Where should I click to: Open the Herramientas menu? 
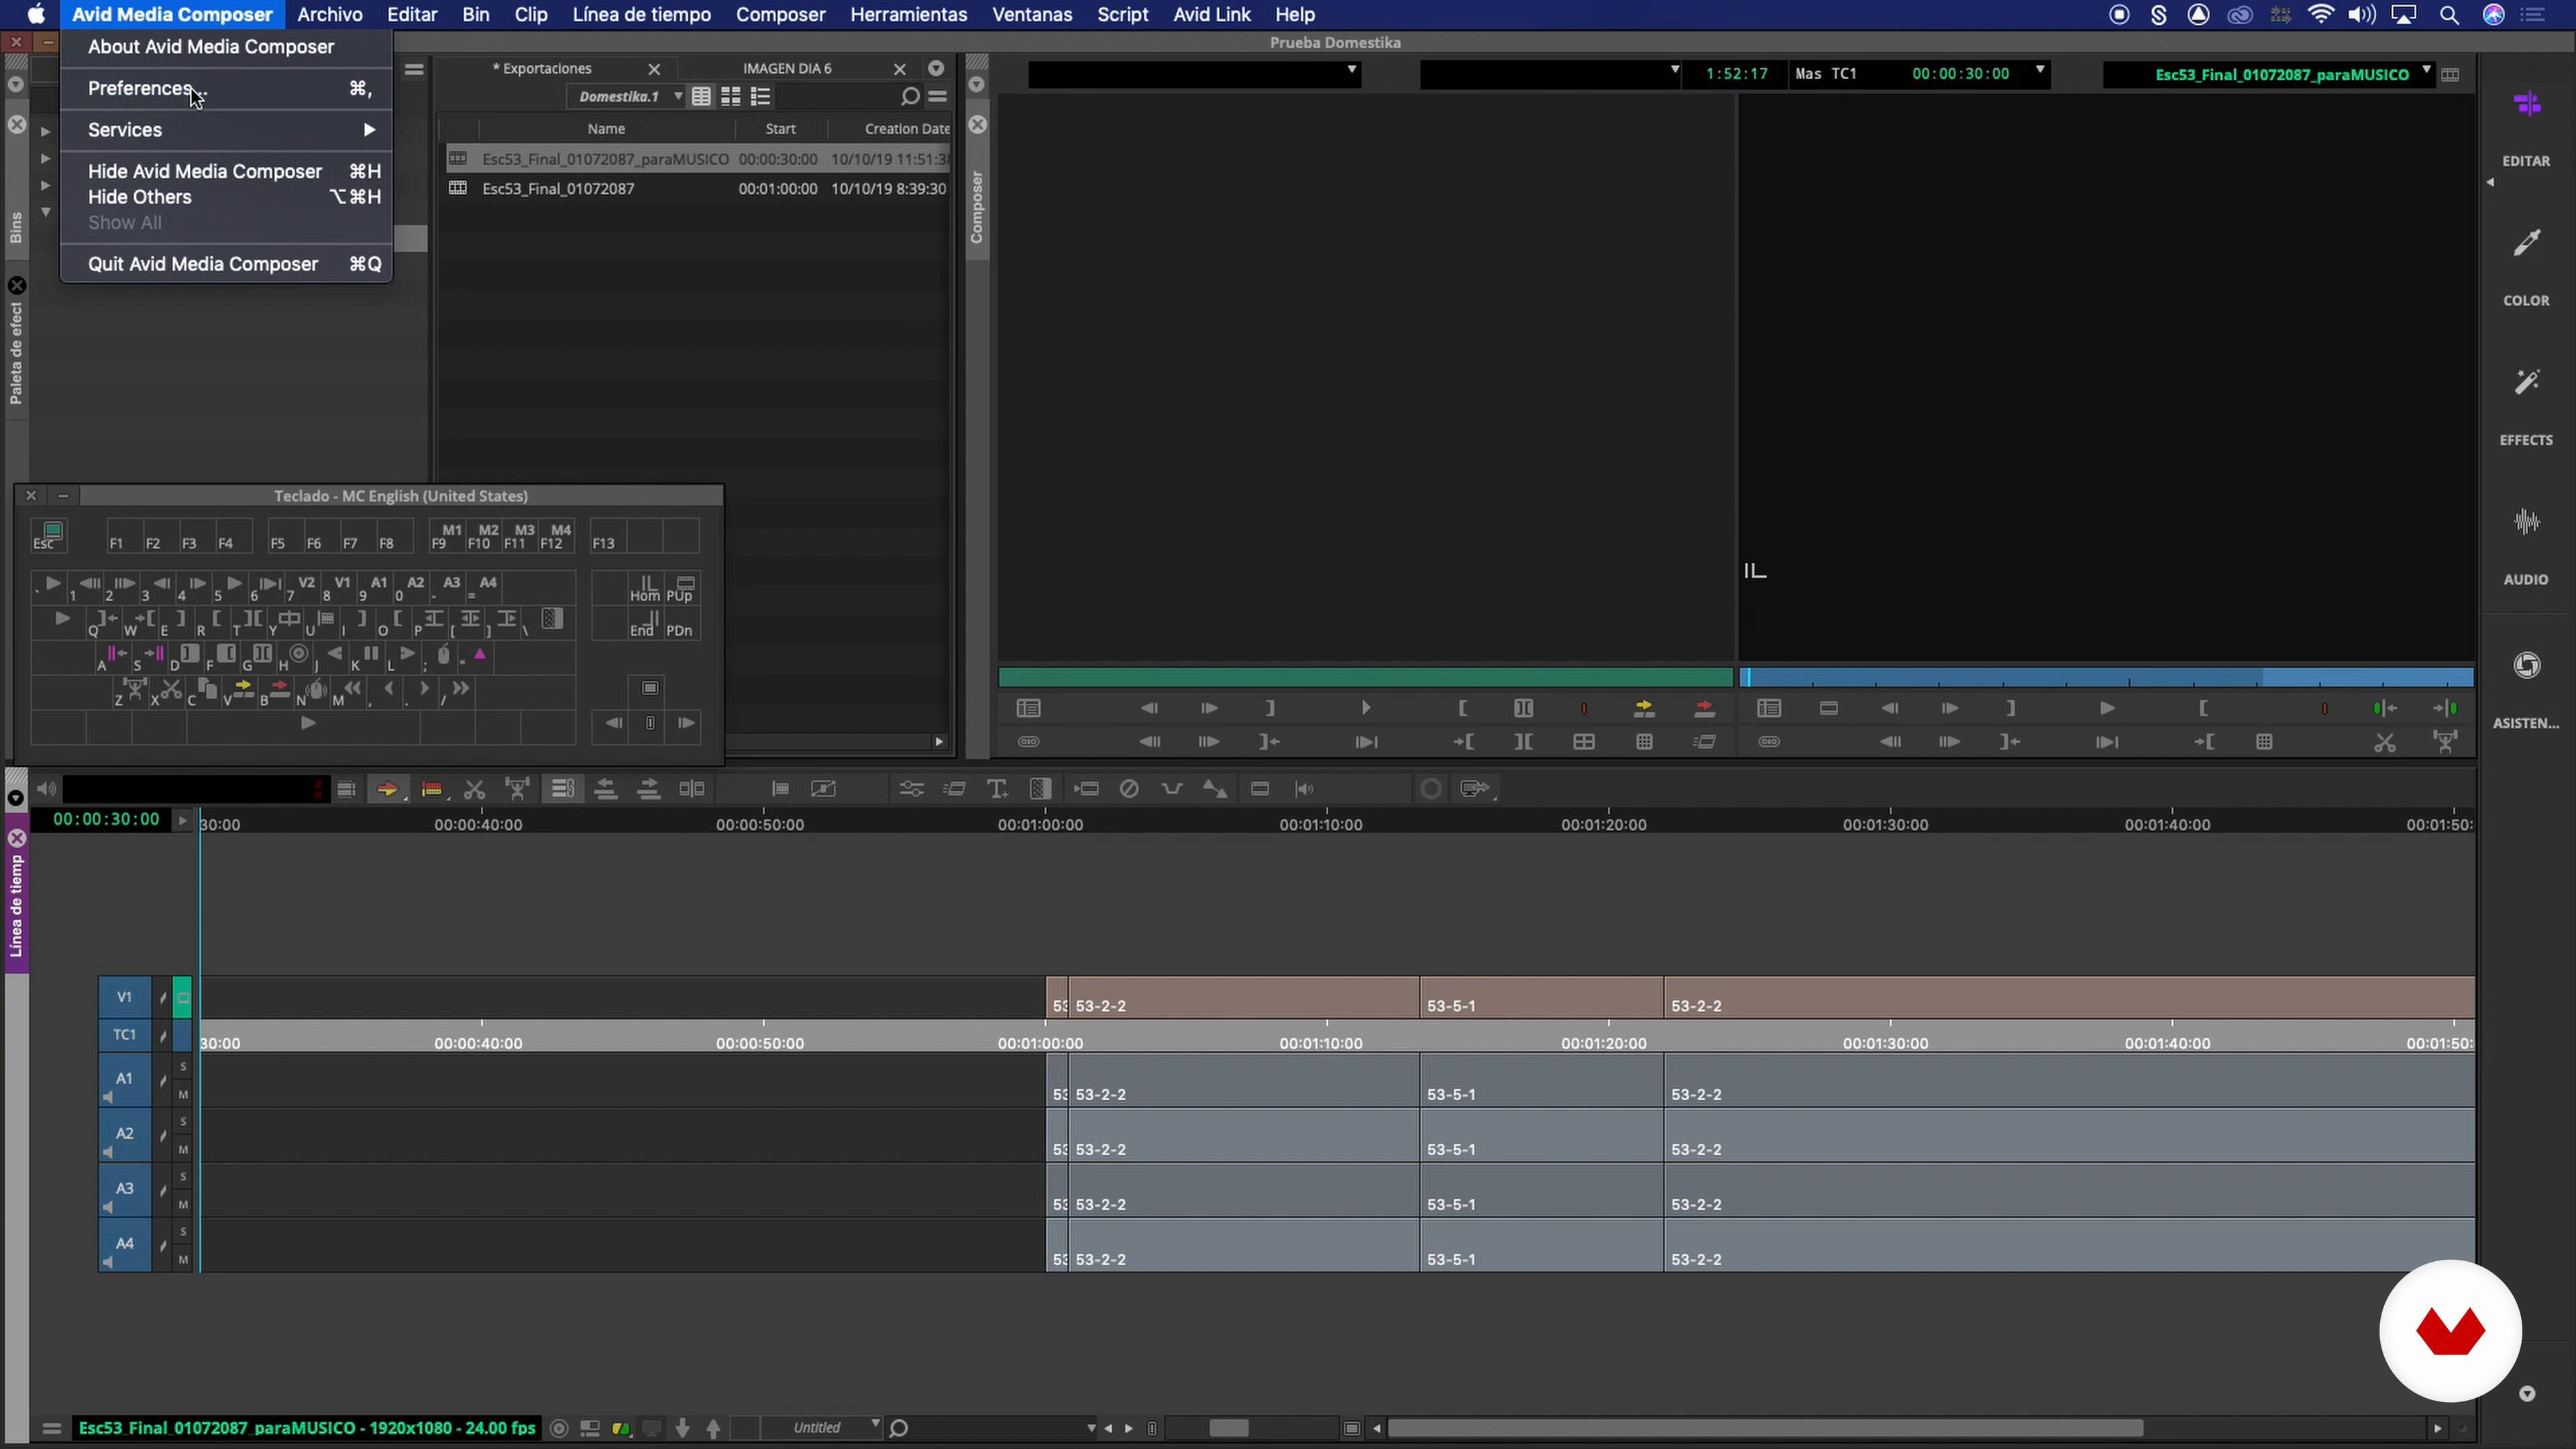pos(908,14)
